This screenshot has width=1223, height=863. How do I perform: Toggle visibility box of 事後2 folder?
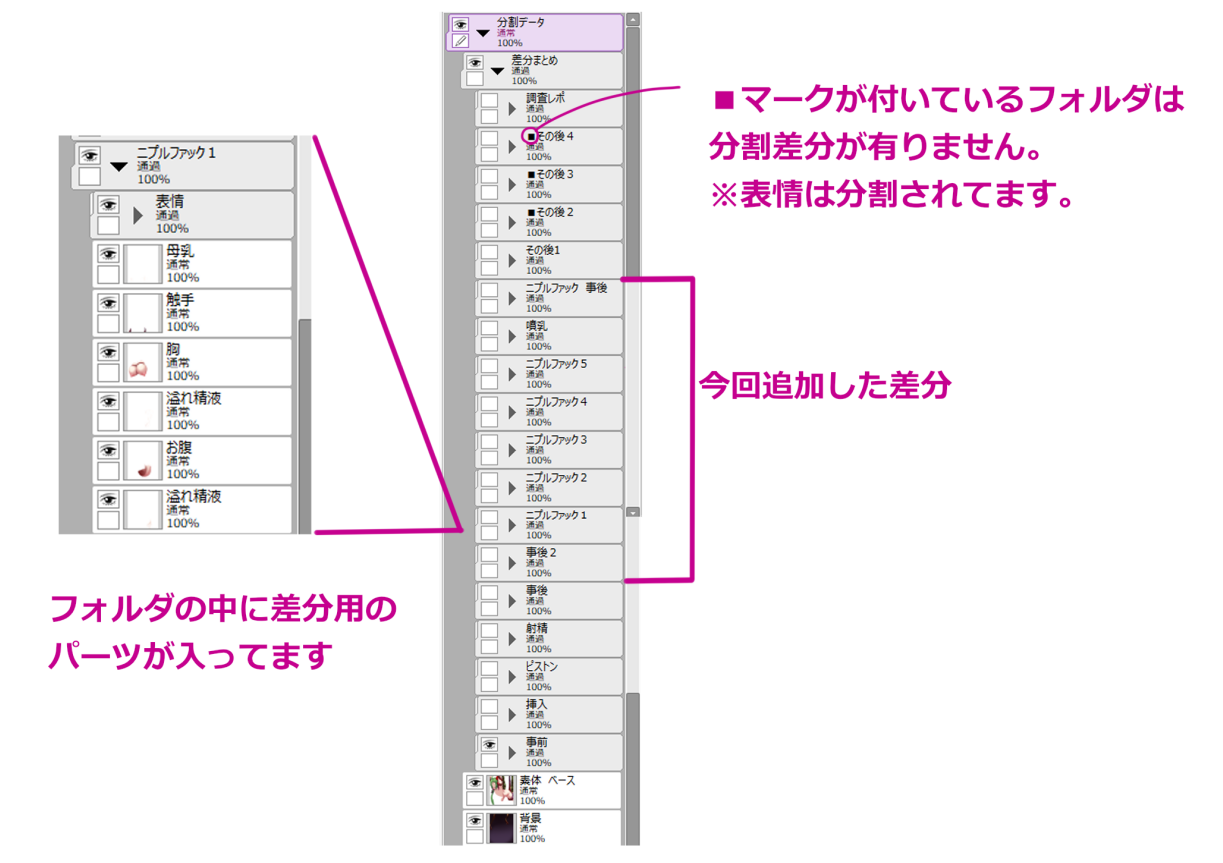(x=489, y=554)
